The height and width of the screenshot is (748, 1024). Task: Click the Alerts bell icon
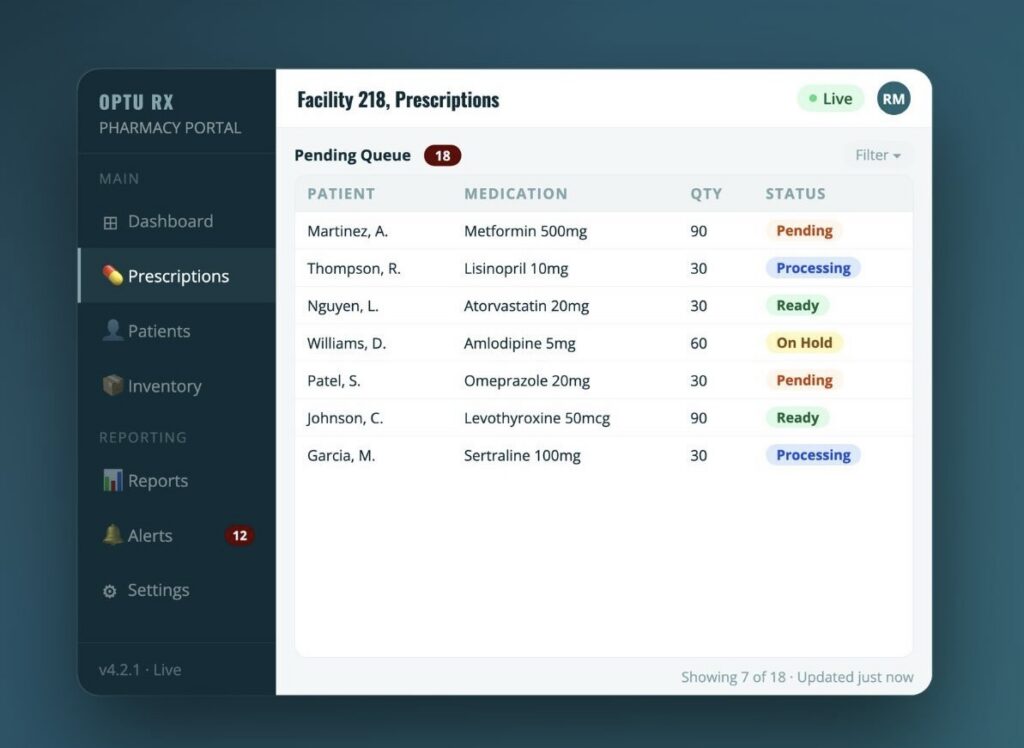tap(112, 534)
